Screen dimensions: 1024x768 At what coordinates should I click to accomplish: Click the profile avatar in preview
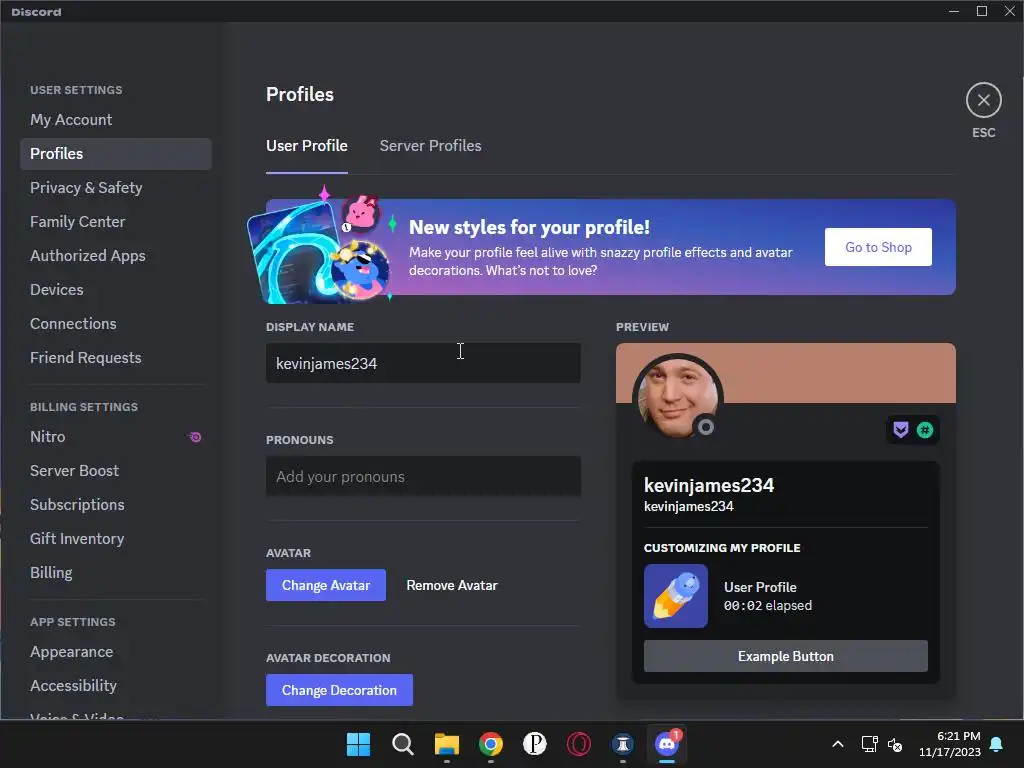click(677, 397)
